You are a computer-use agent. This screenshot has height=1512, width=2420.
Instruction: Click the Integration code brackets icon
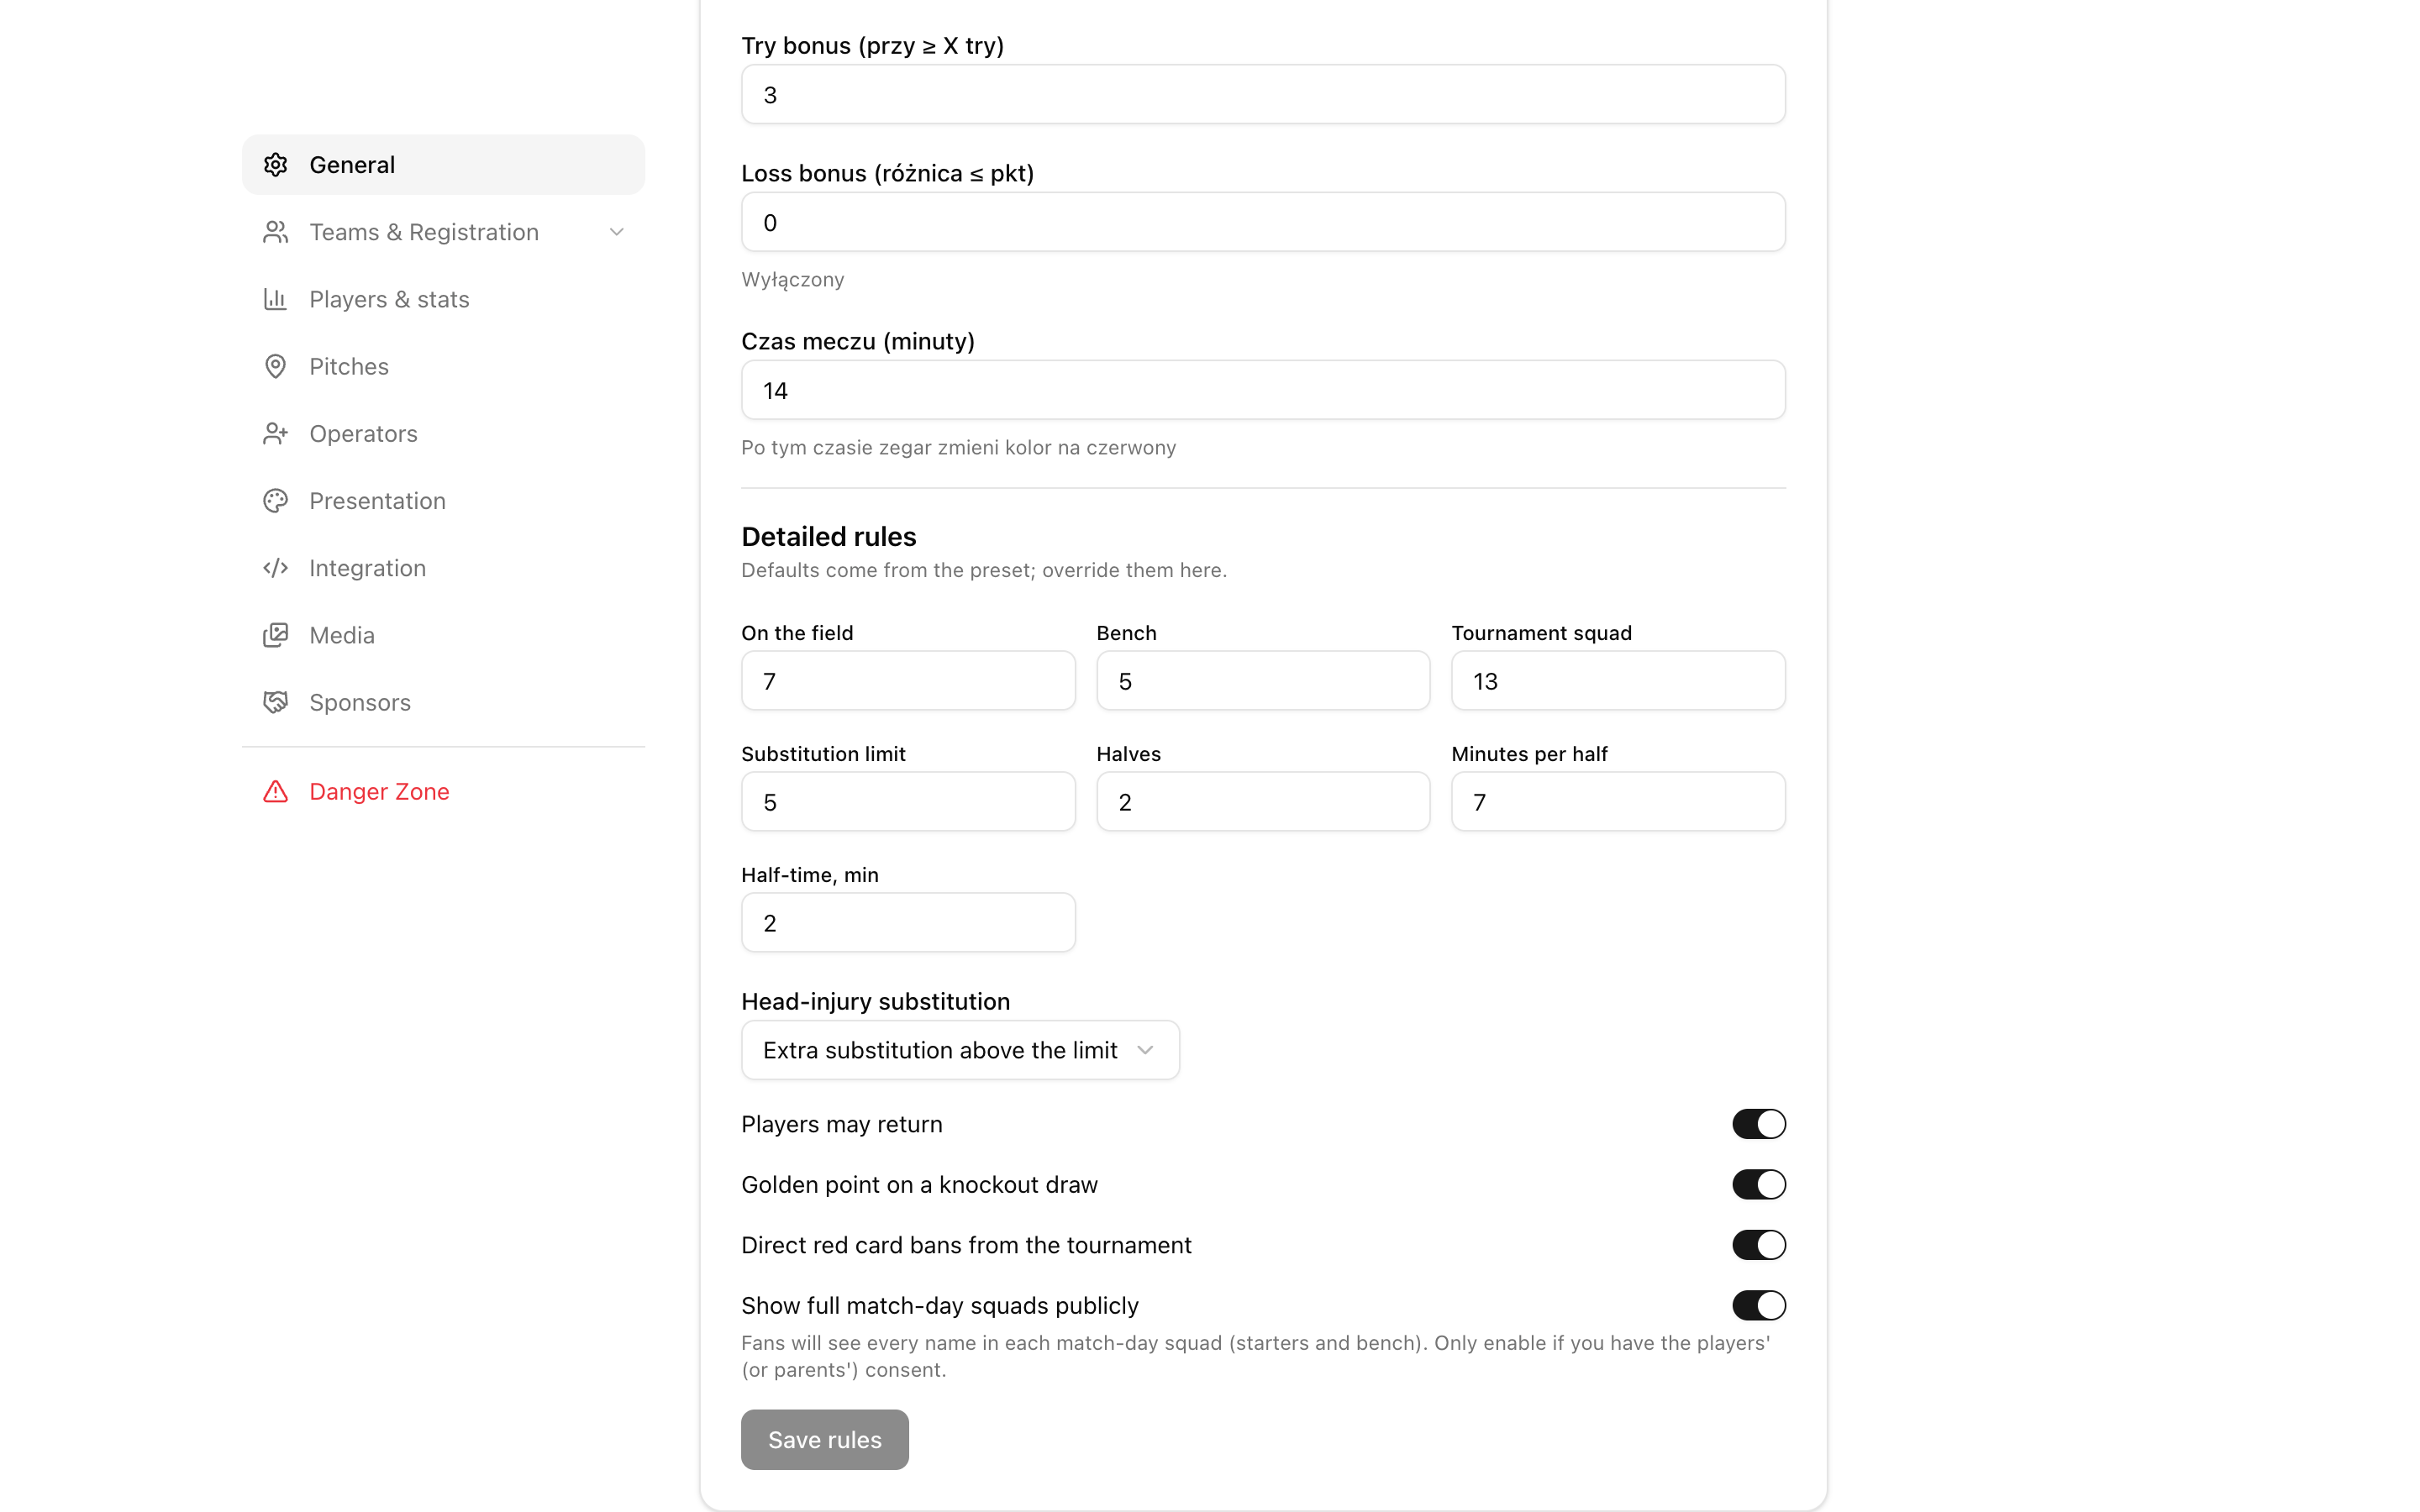[275, 568]
